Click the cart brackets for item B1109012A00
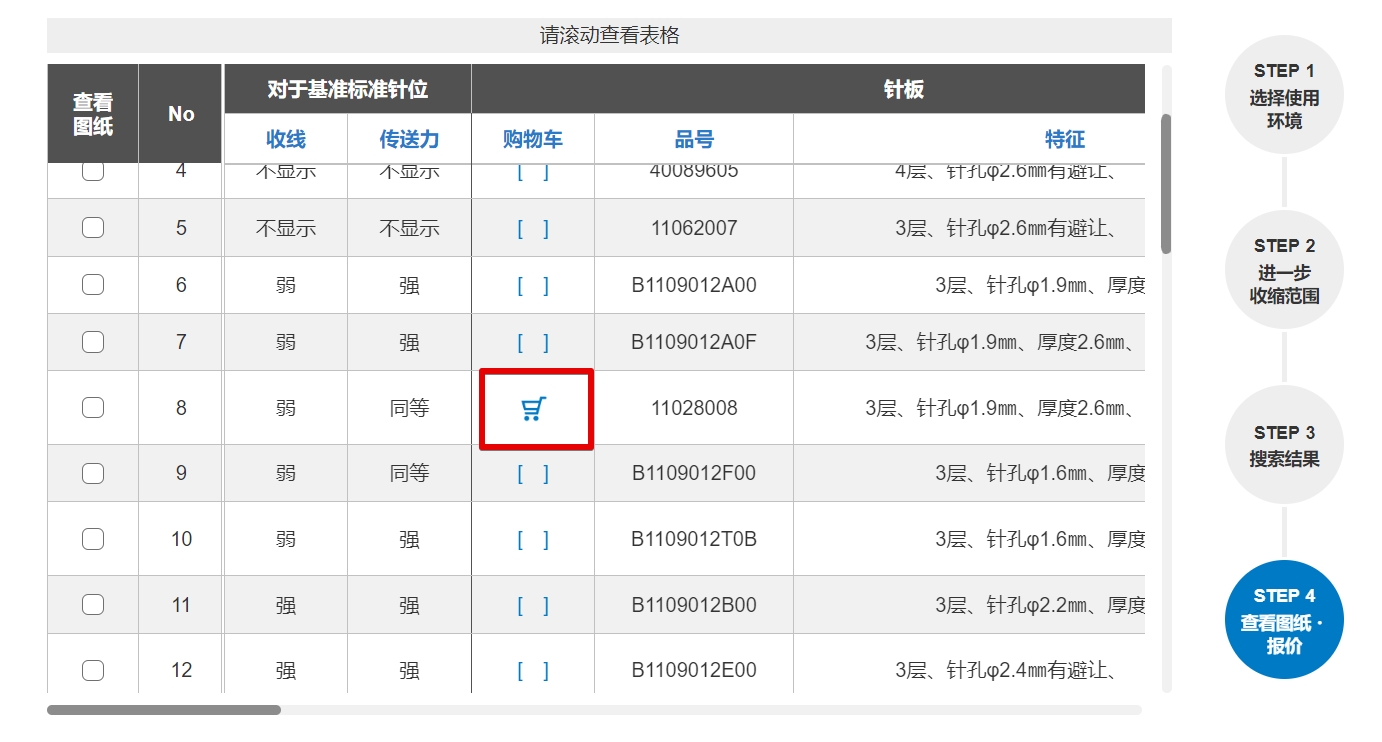This screenshot has height=742, width=1382. (533, 286)
